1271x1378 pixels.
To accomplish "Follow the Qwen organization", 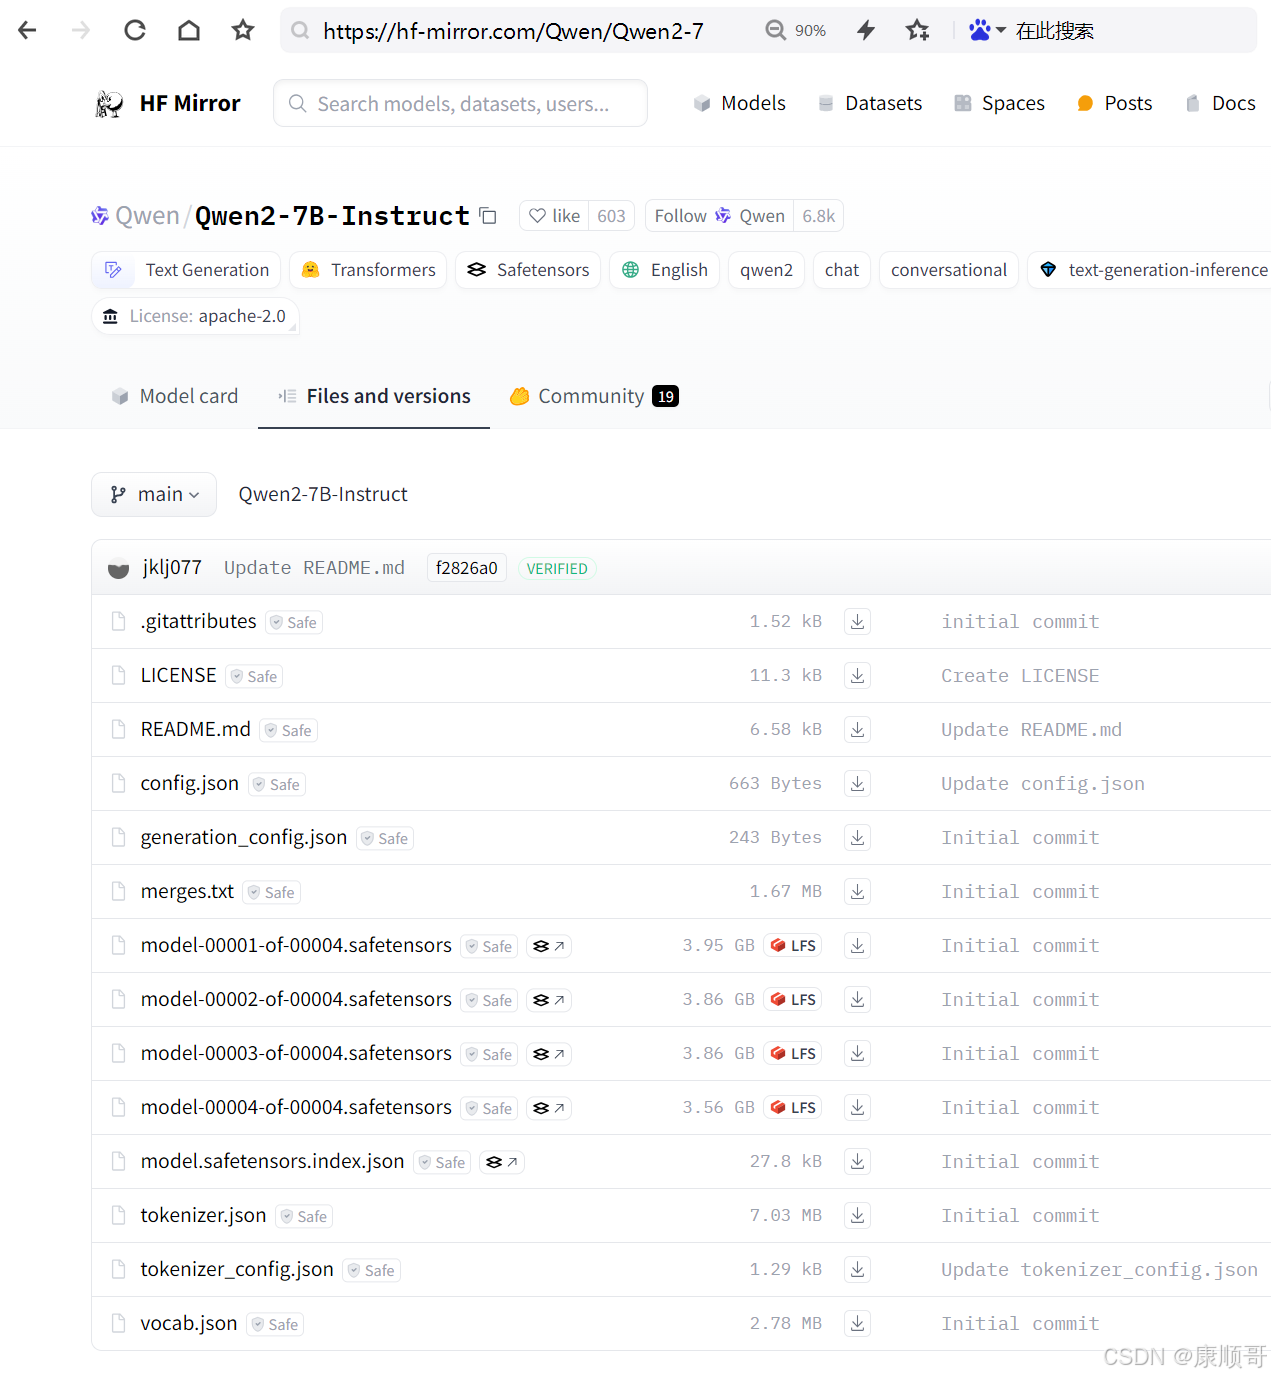I will 719,216.
